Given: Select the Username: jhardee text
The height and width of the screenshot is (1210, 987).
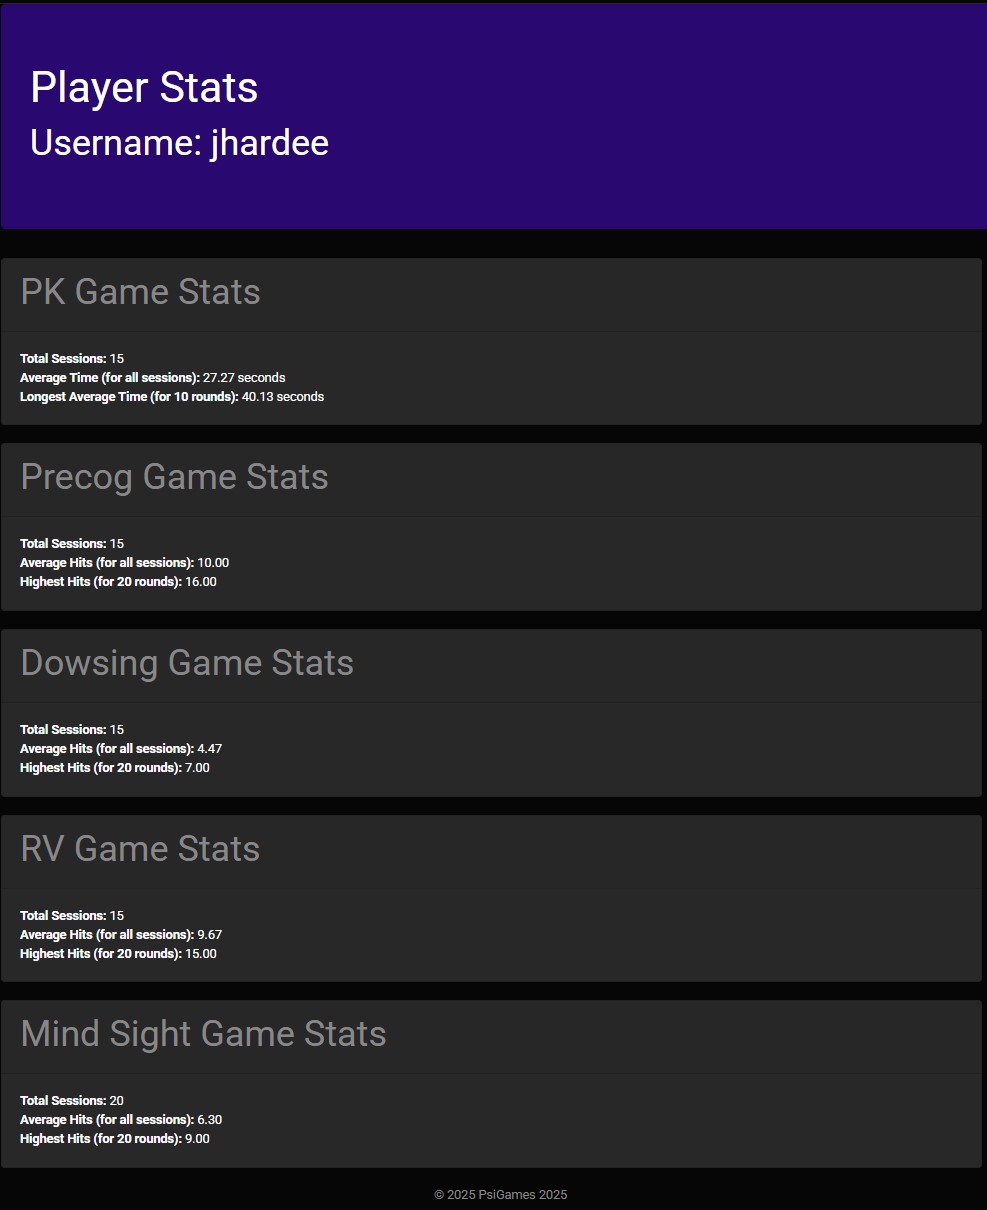Looking at the screenshot, I should tap(179, 143).
